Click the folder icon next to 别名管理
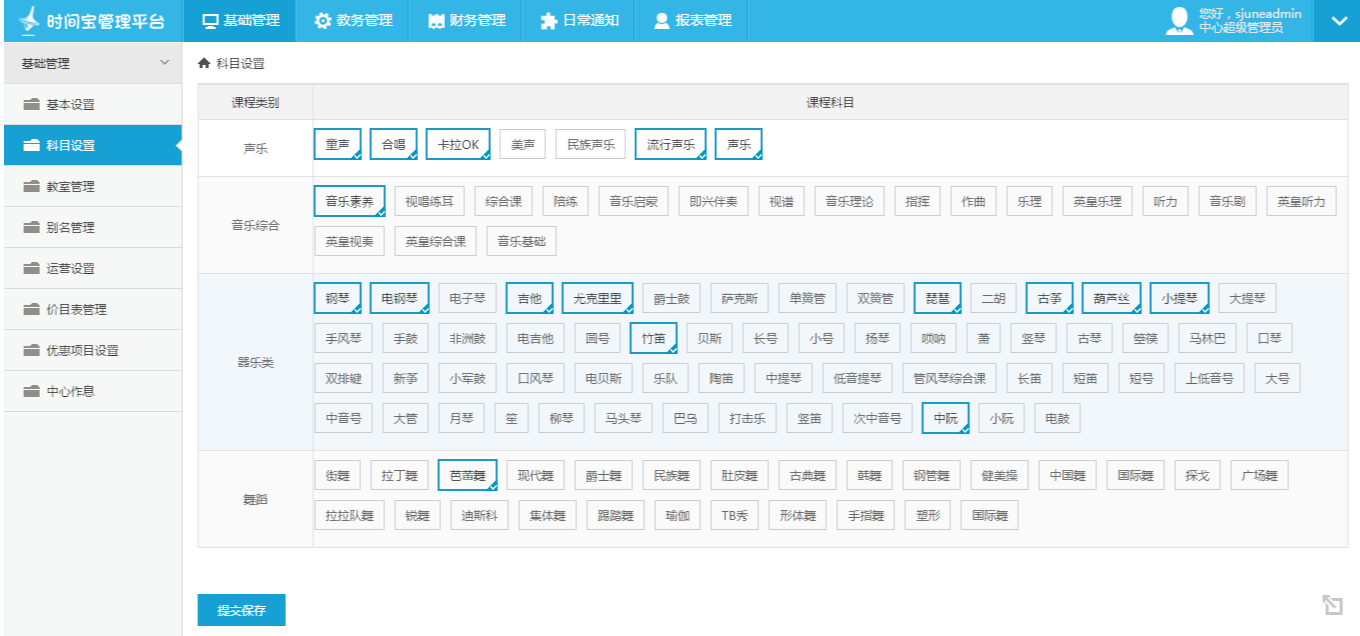The height and width of the screenshot is (636, 1360). 31,228
